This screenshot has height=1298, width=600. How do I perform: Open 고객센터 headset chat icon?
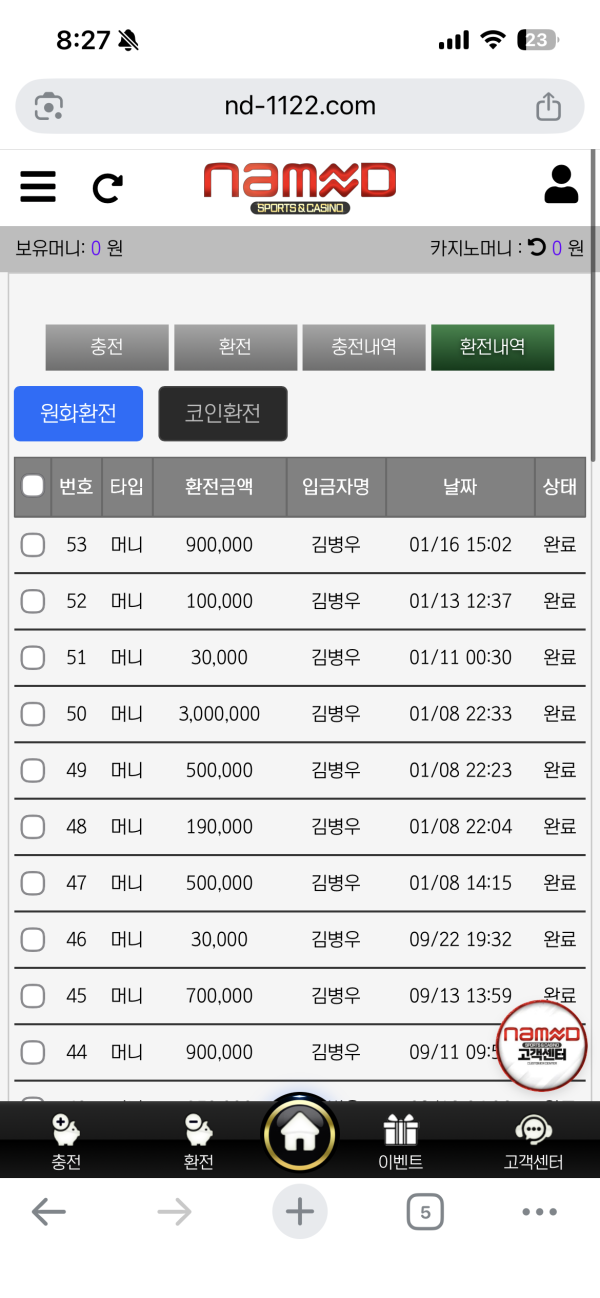[x=533, y=1131]
